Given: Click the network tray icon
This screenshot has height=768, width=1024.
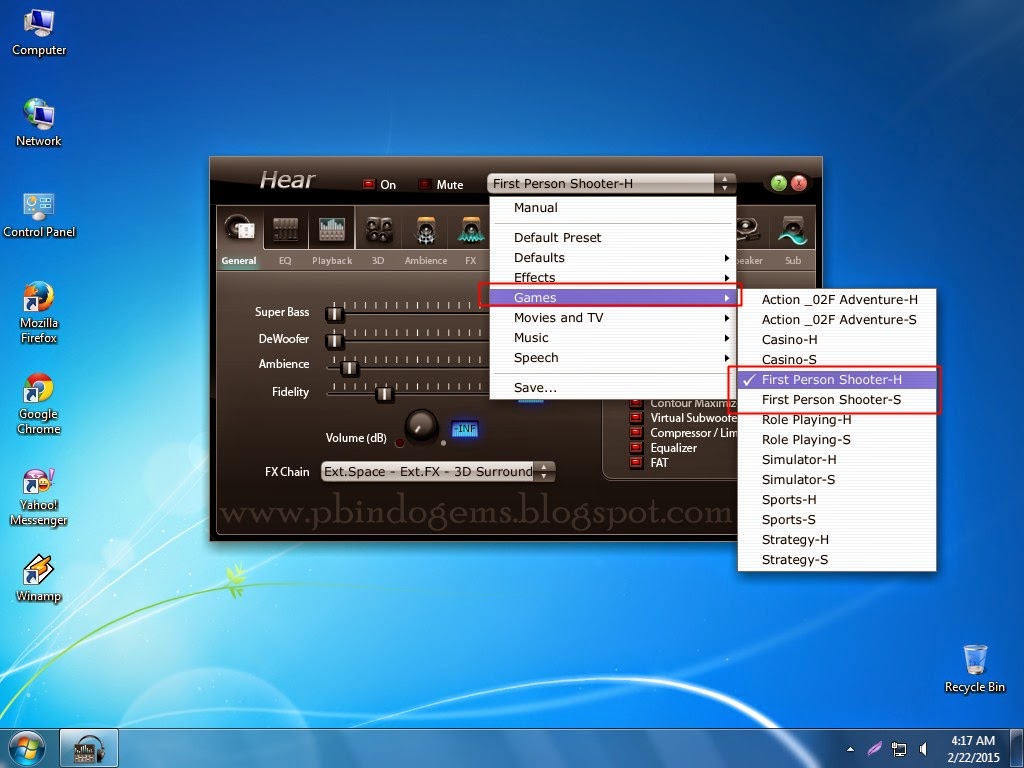Looking at the screenshot, I should point(899,749).
